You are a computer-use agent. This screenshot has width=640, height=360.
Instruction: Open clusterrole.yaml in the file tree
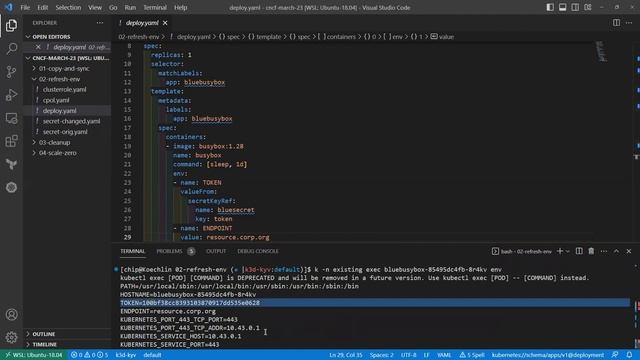click(64, 89)
